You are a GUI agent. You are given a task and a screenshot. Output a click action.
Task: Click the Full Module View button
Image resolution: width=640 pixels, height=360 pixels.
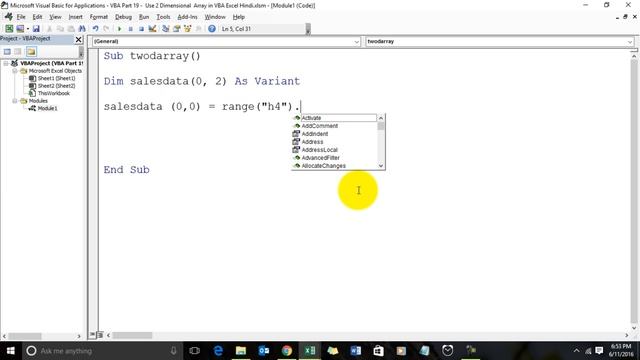tap(100, 335)
